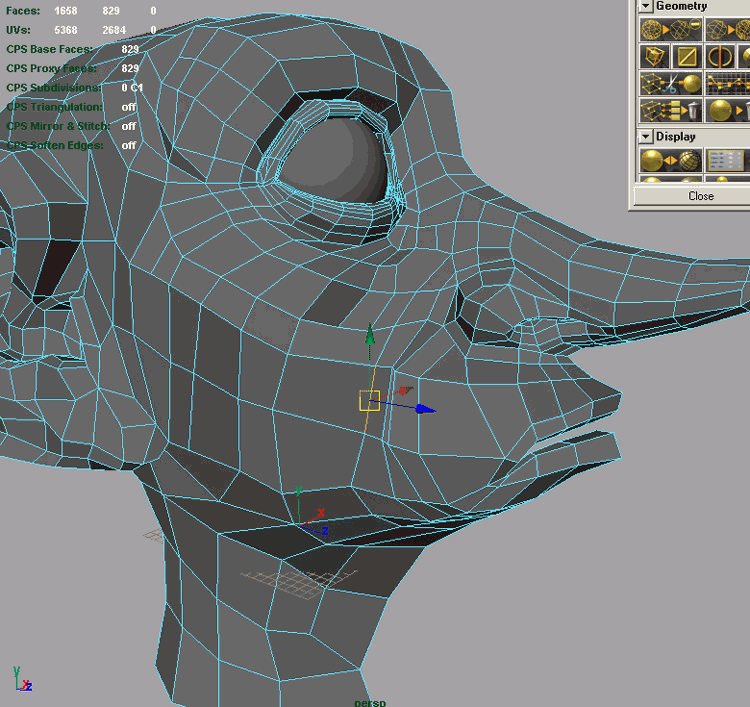Click the persp camera label

[369, 702]
